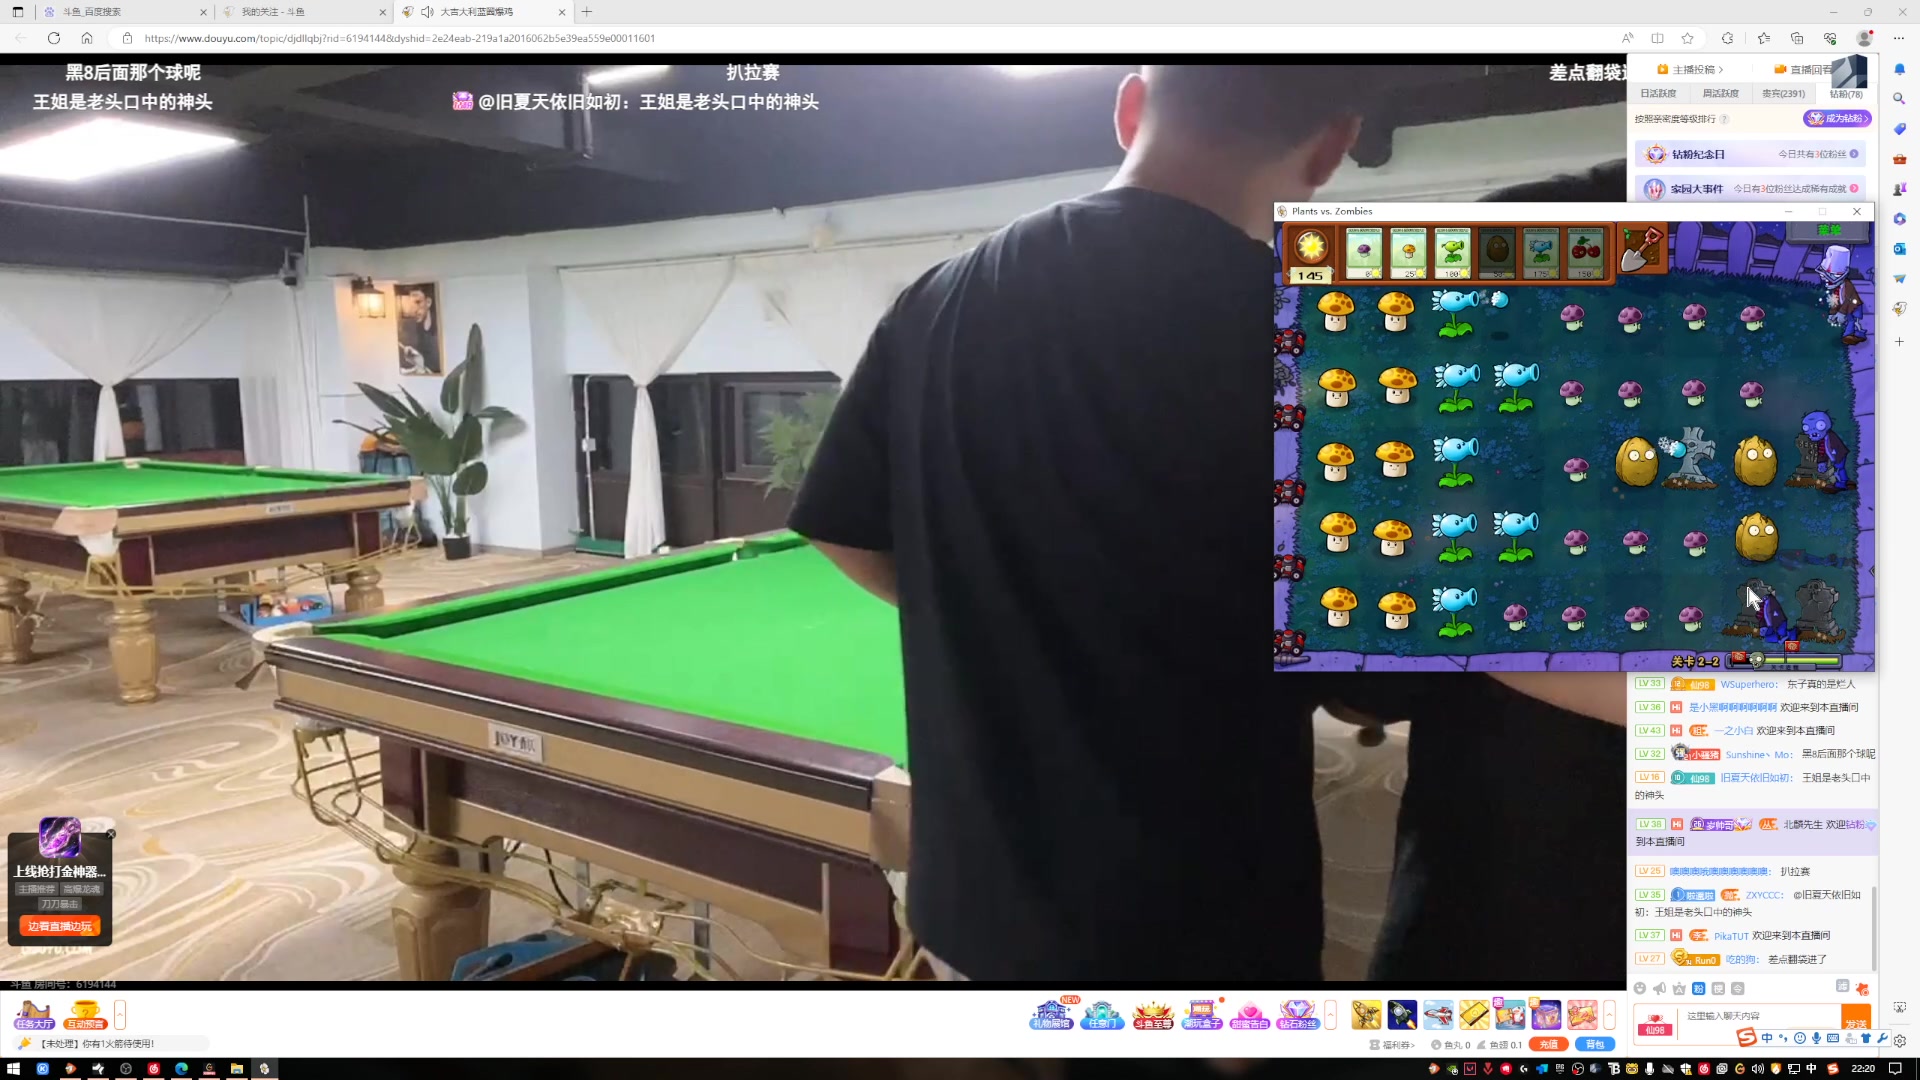The image size is (1920, 1080).
Task: Send the gold card gift
Action: [1474, 1014]
